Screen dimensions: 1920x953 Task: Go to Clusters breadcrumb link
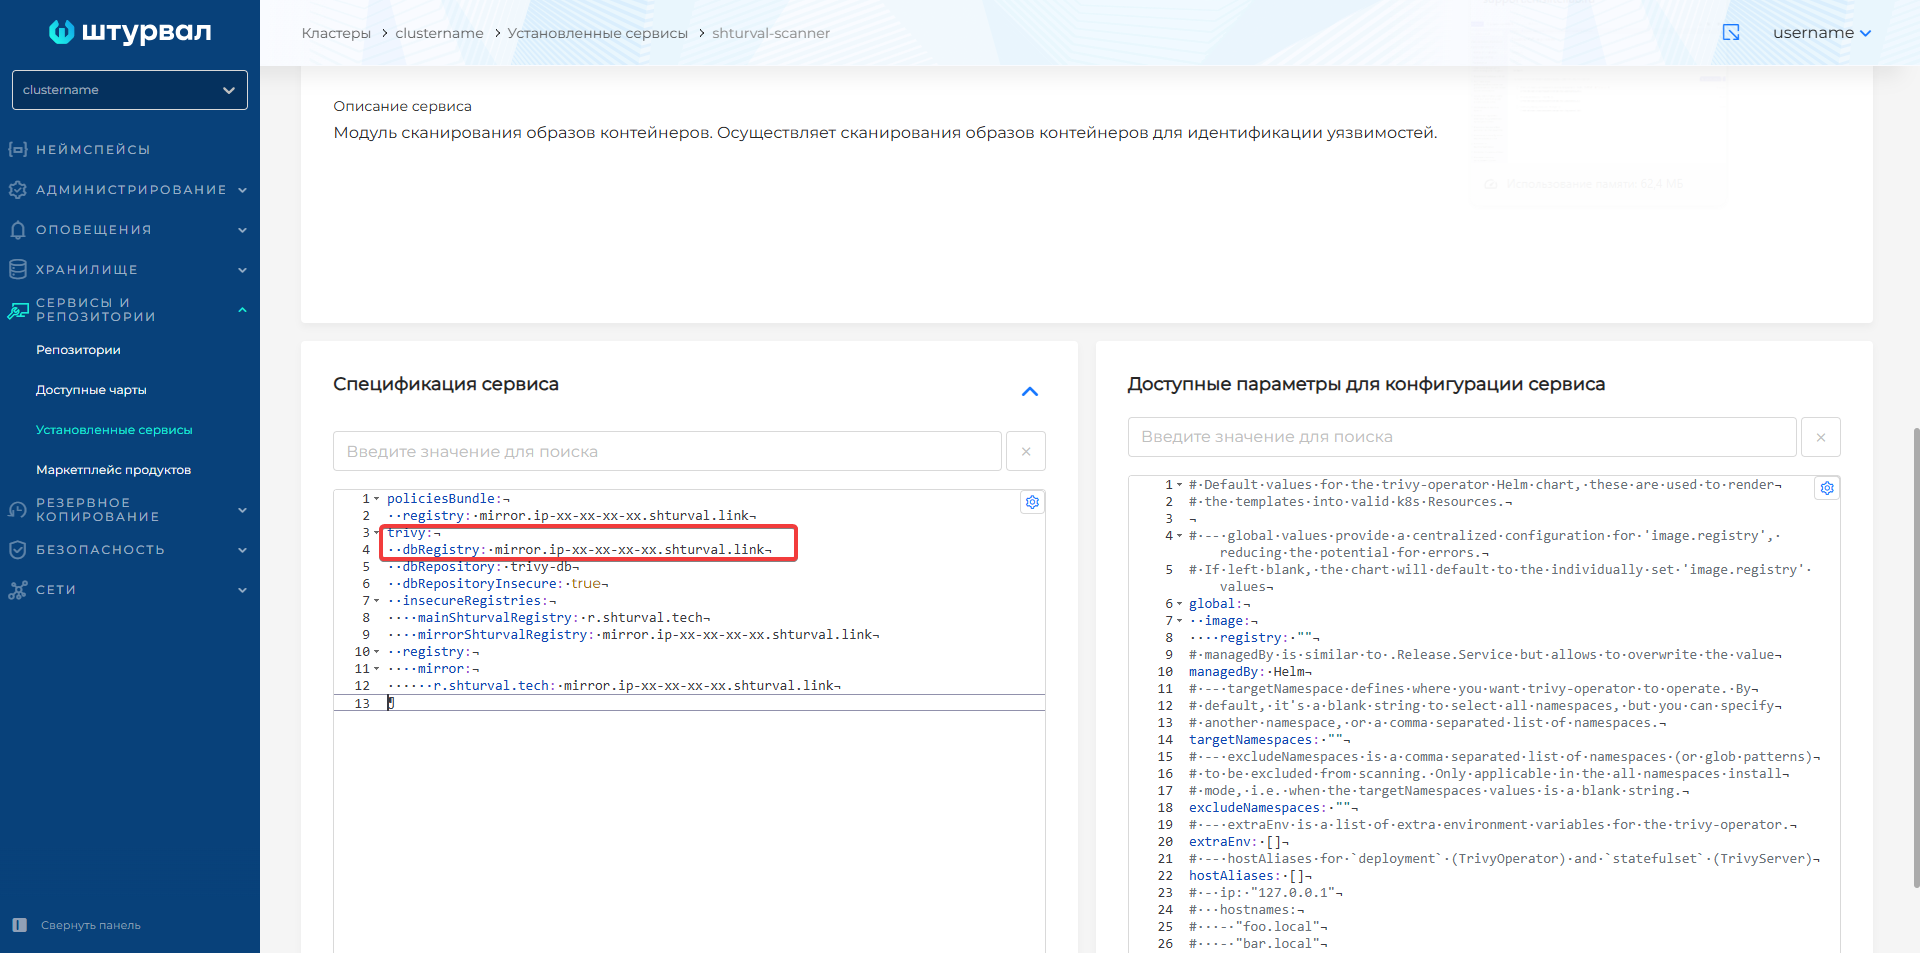click(336, 33)
